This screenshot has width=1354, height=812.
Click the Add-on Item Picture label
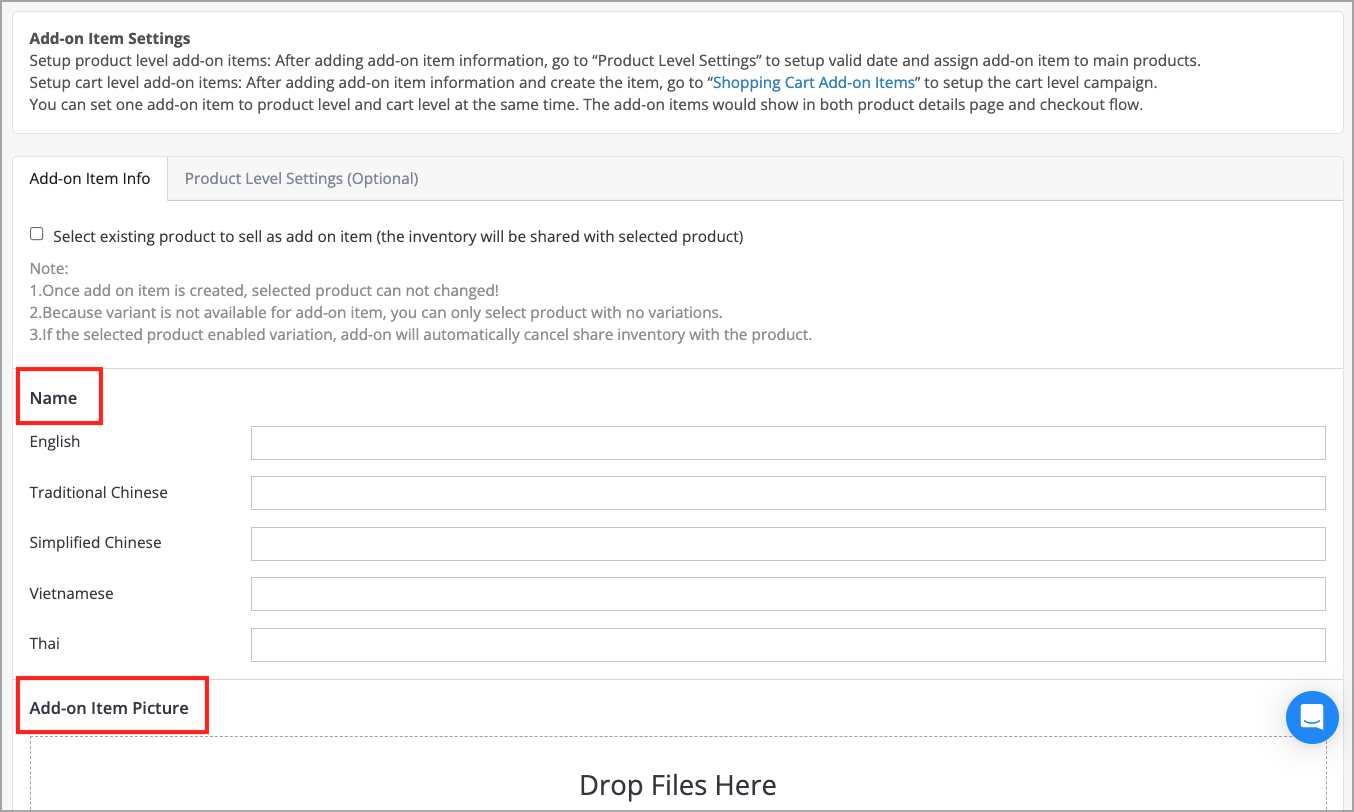pyautogui.click(x=109, y=706)
